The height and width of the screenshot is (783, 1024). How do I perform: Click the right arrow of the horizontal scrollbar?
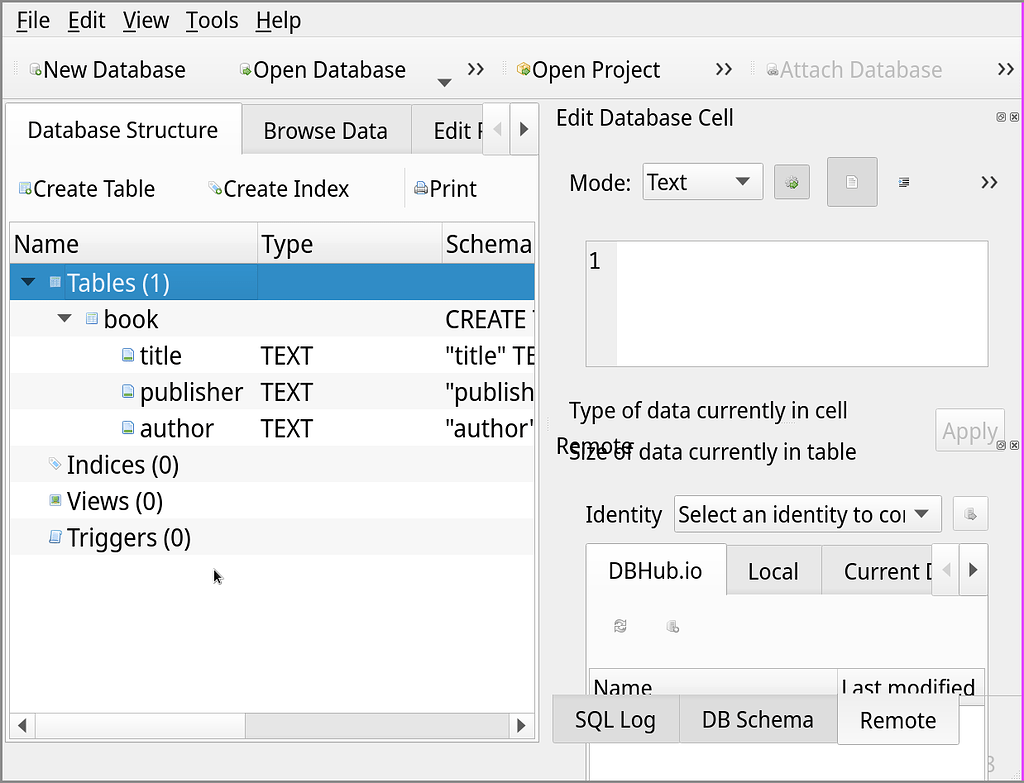(521, 726)
